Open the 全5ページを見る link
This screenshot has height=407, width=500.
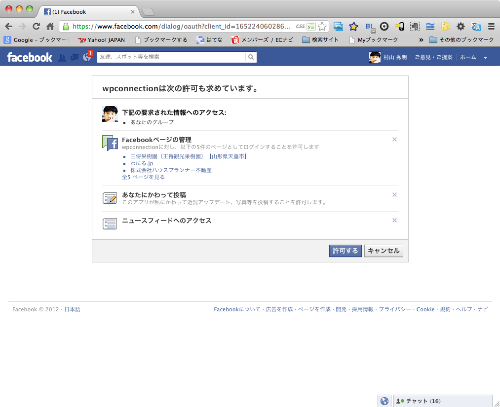point(143,177)
